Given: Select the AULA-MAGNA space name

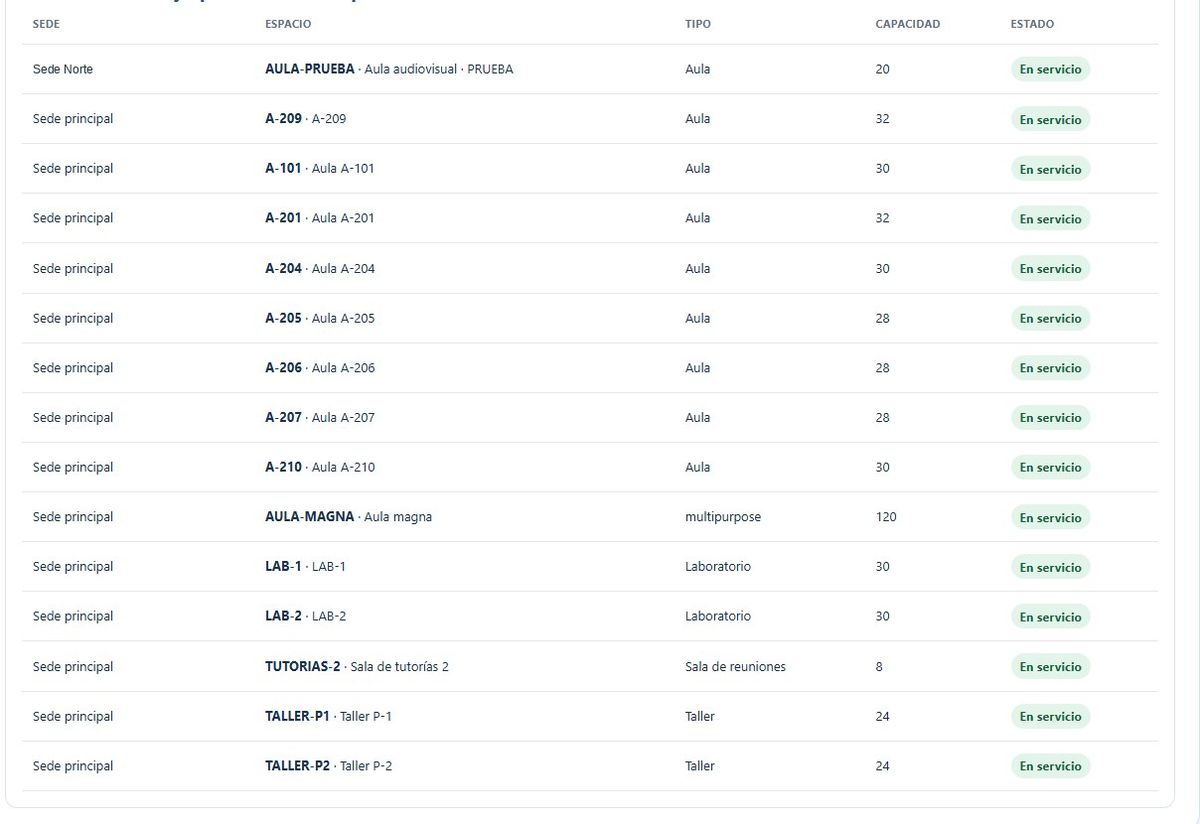Looking at the screenshot, I should point(309,517).
